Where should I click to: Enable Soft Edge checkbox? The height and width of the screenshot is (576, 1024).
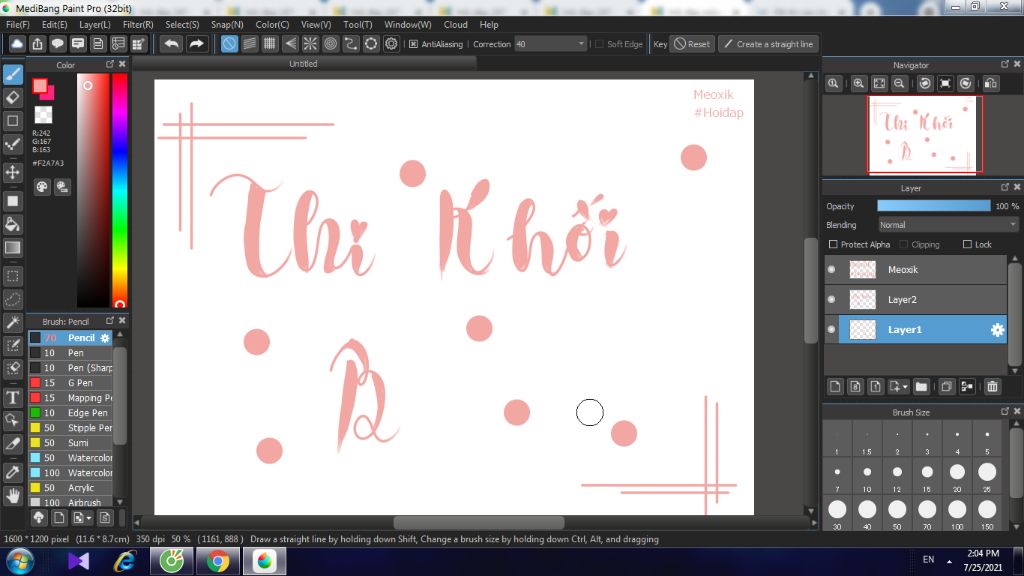pos(599,44)
